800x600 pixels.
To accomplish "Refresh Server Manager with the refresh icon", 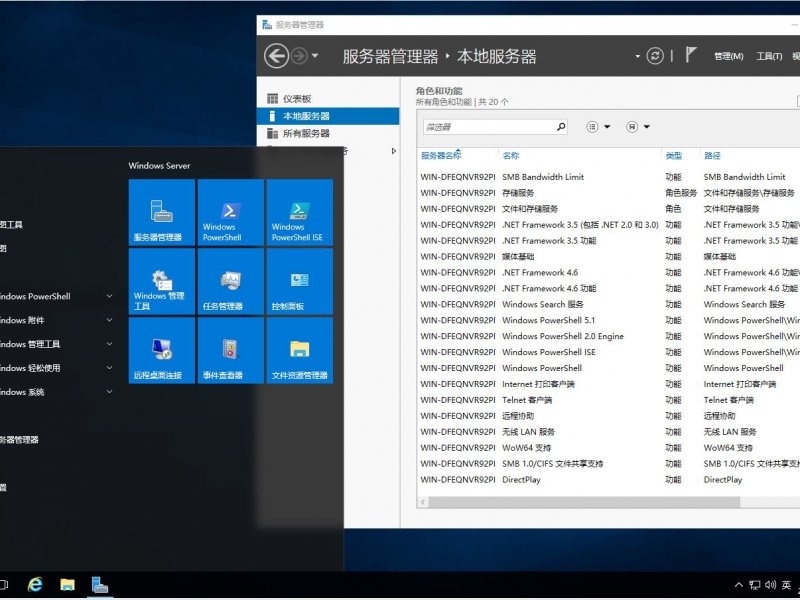I will [655, 56].
